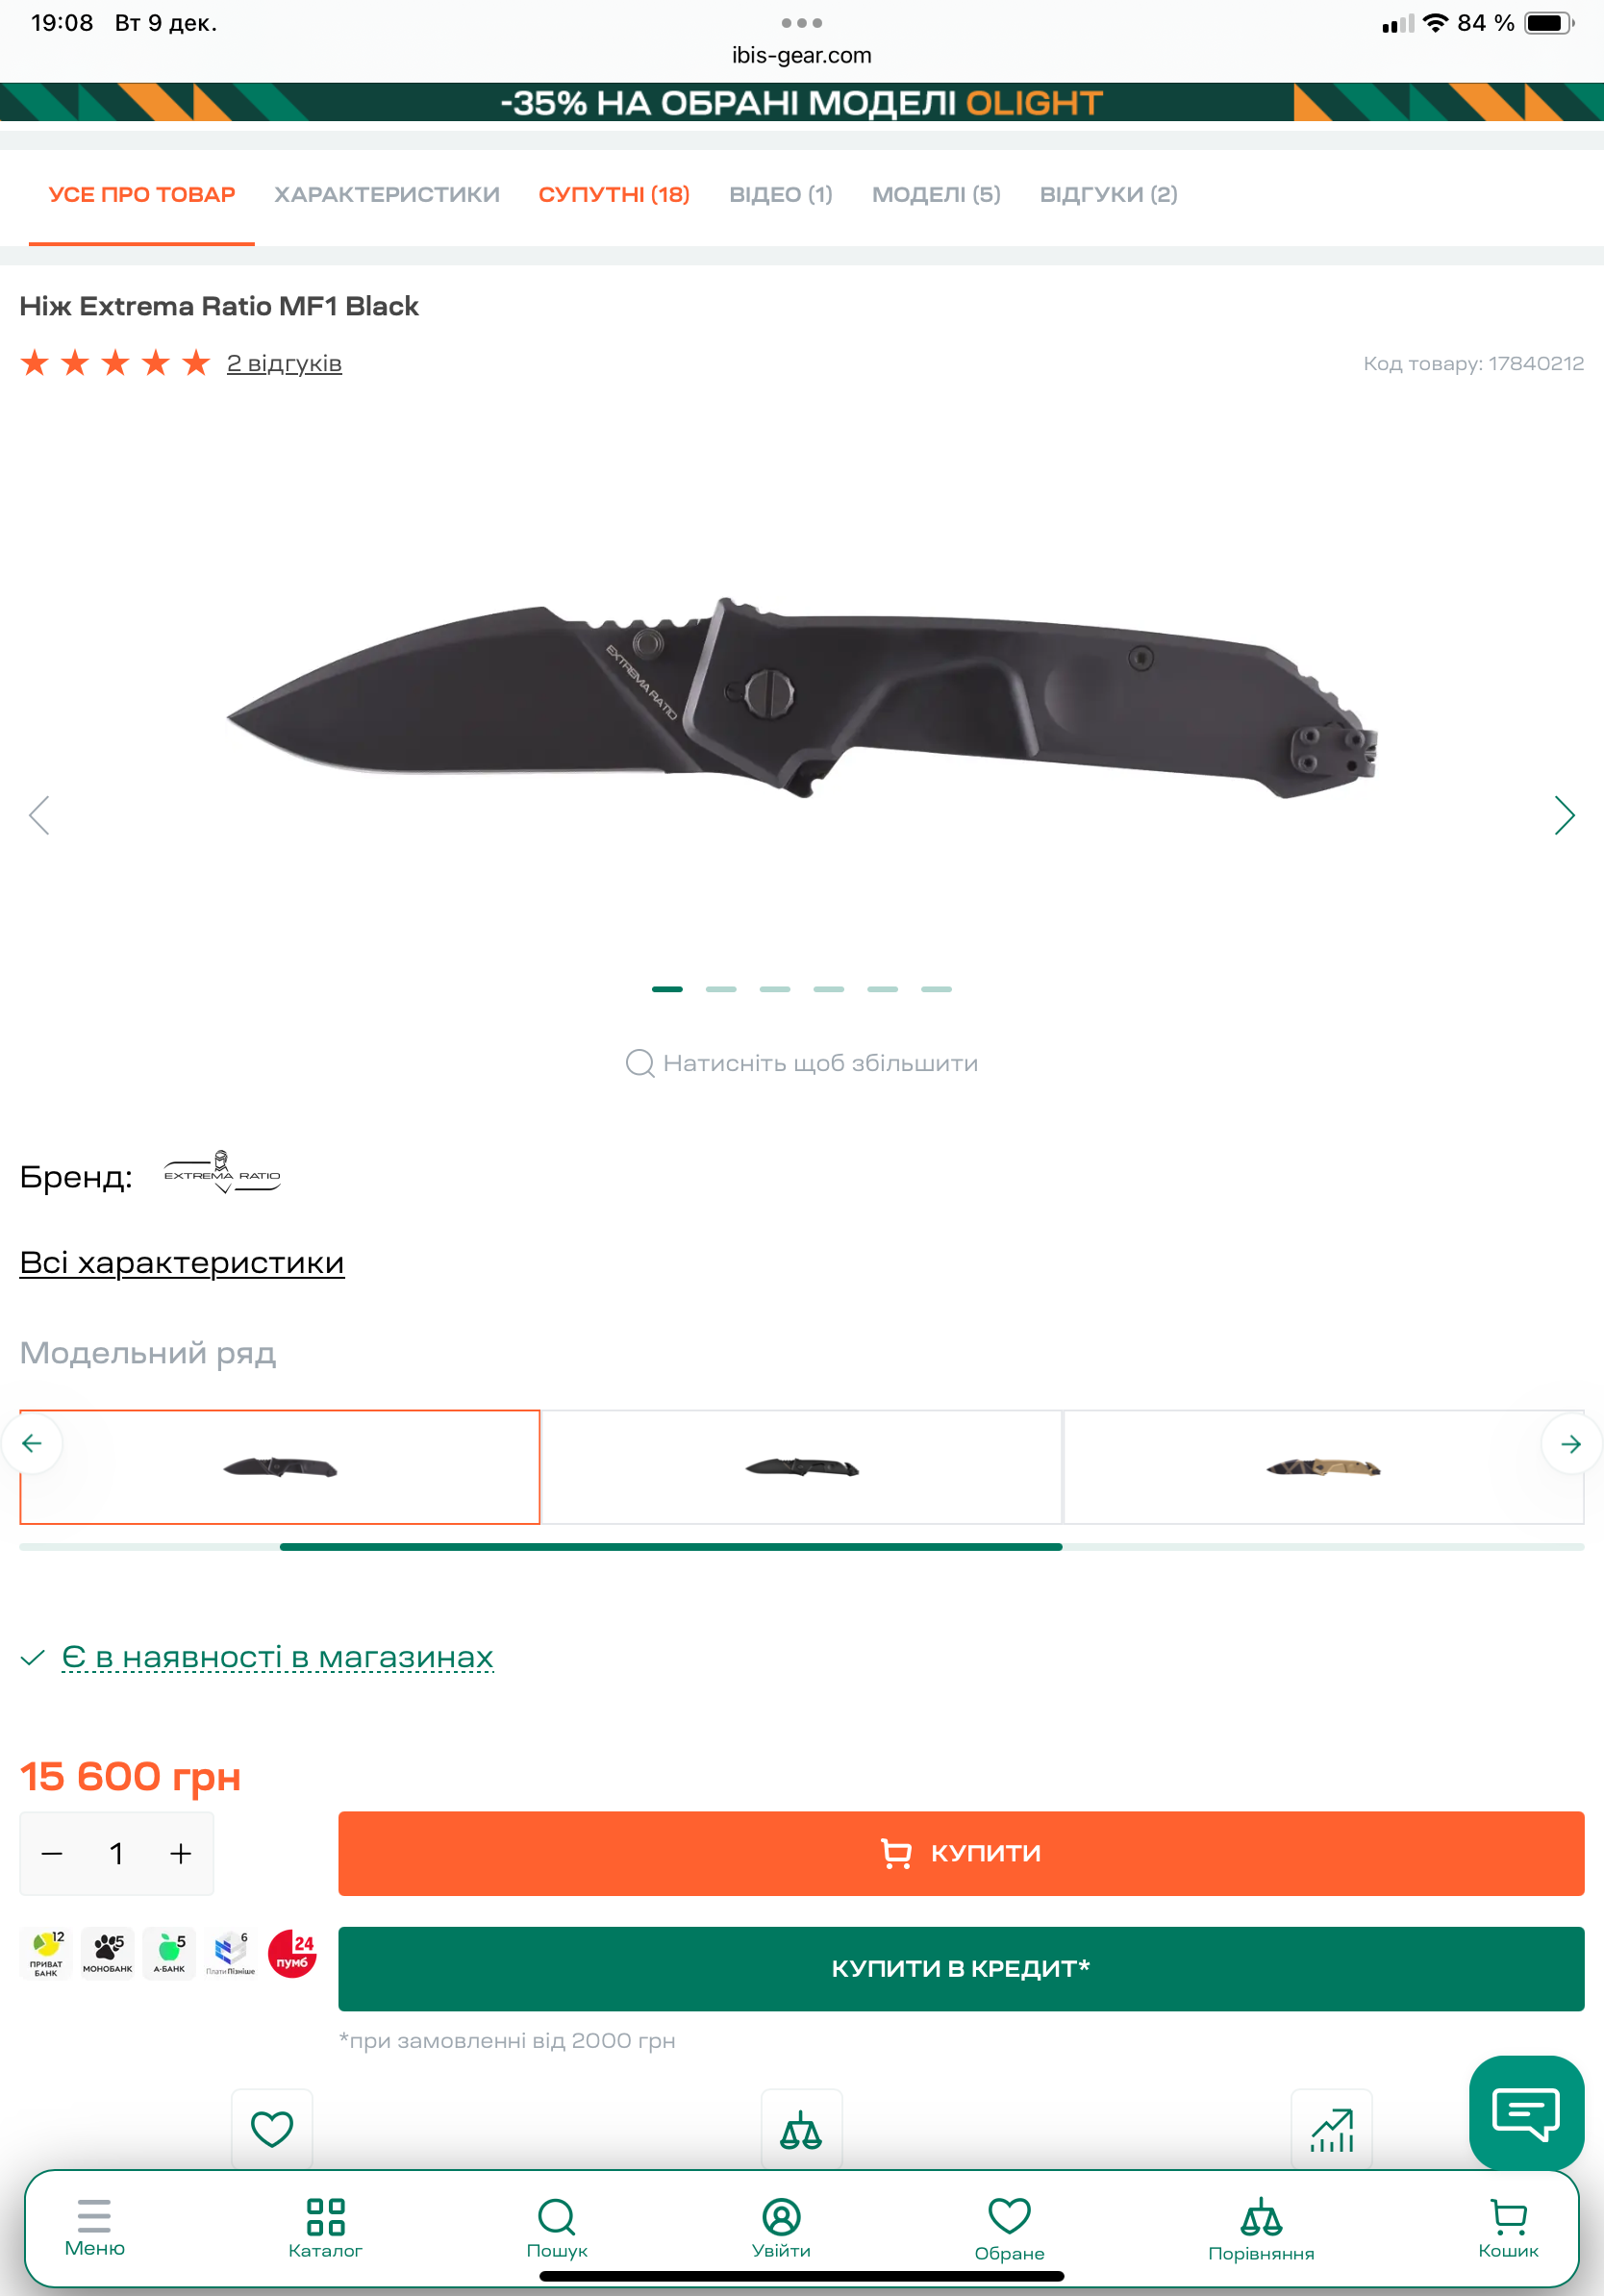Show next product image with right chevron
This screenshot has height=2296, width=1604.
coord(1565,815)
